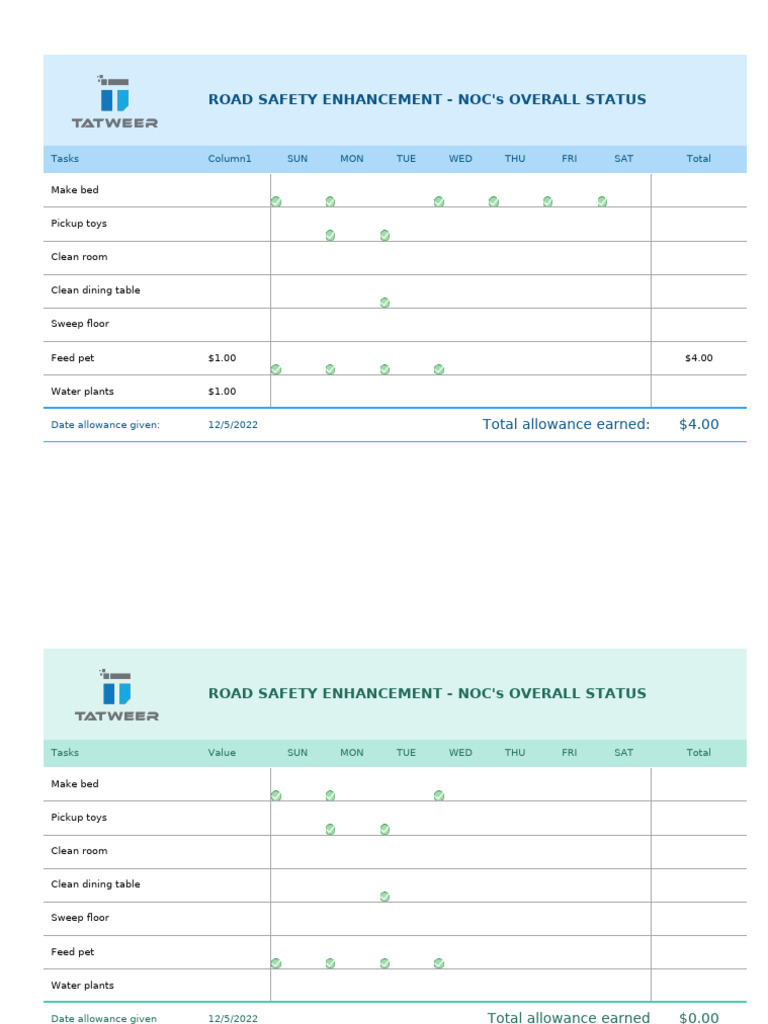The image size is (768, 1024).
Task: Select Feed pet MON checkmark in green table
Action: pos(330,963)
